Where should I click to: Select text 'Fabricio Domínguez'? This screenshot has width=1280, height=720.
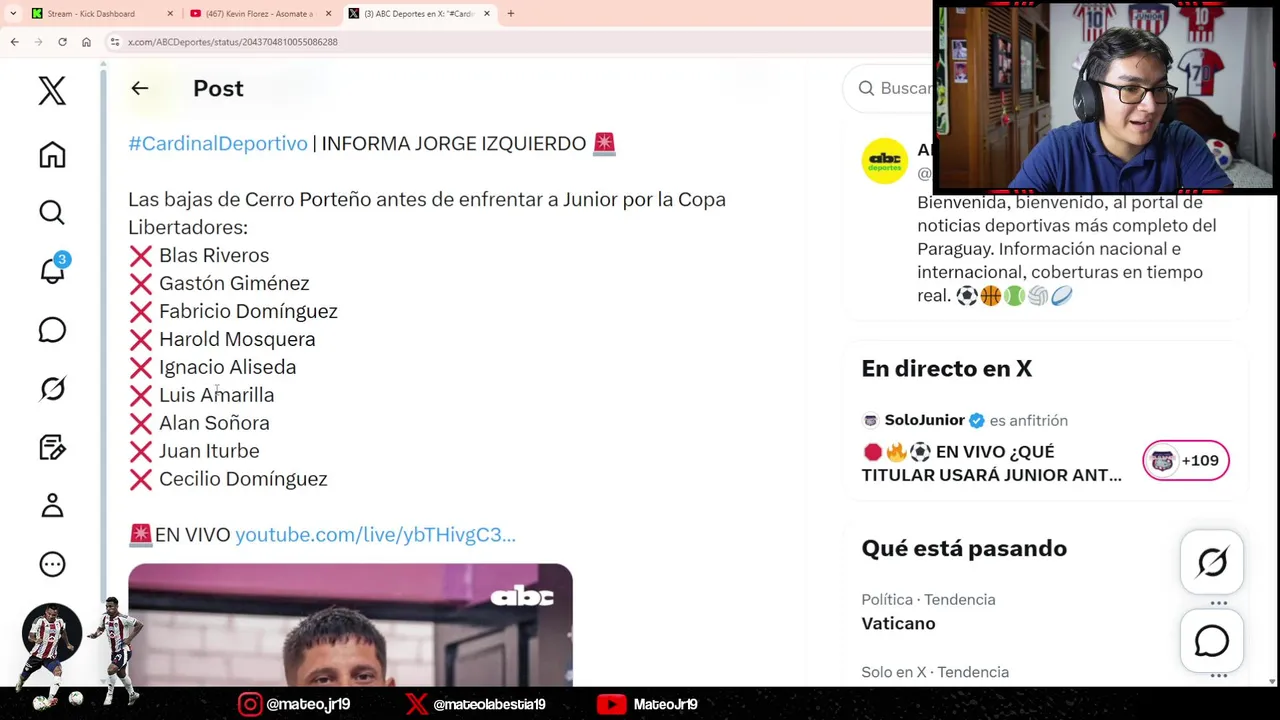click(x=248, y=311)
